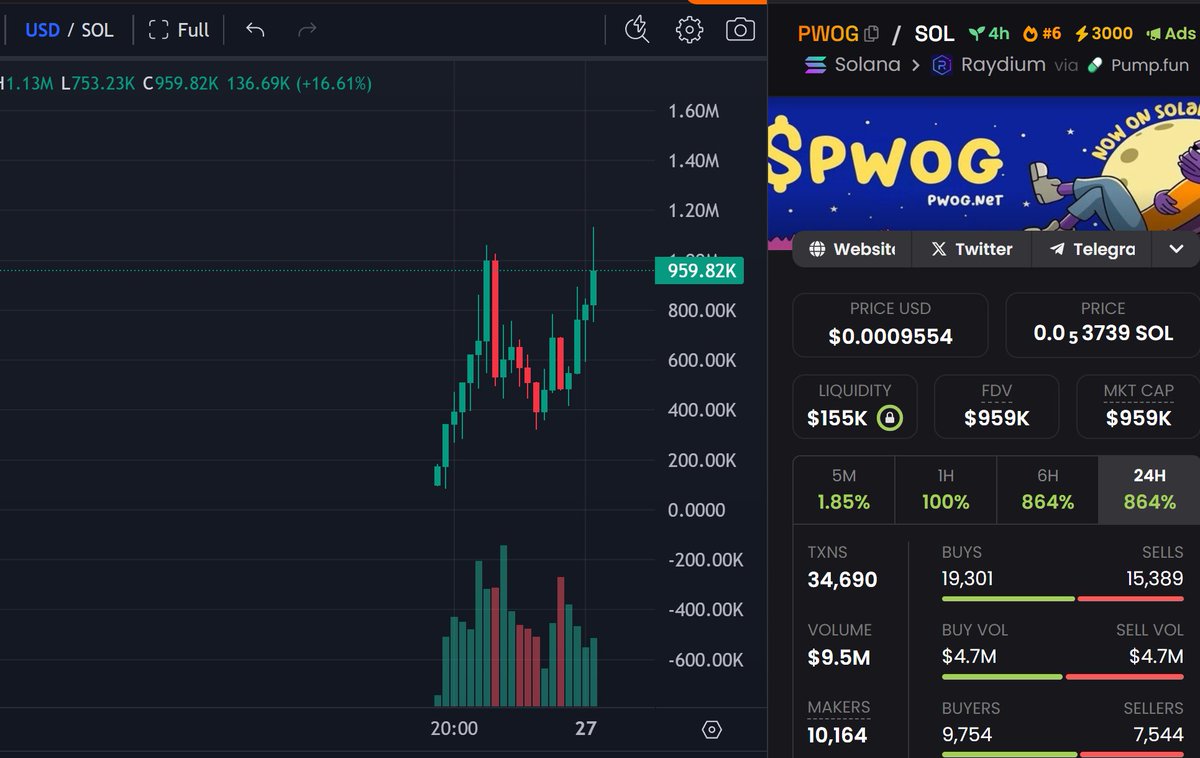Open the quick search lightning icon
Viewport: 1200px width, 758px height.
[x=637, y=30]
